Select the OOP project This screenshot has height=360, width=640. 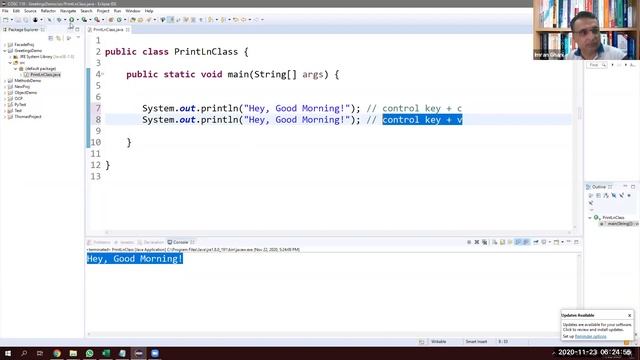click(19, 98)
